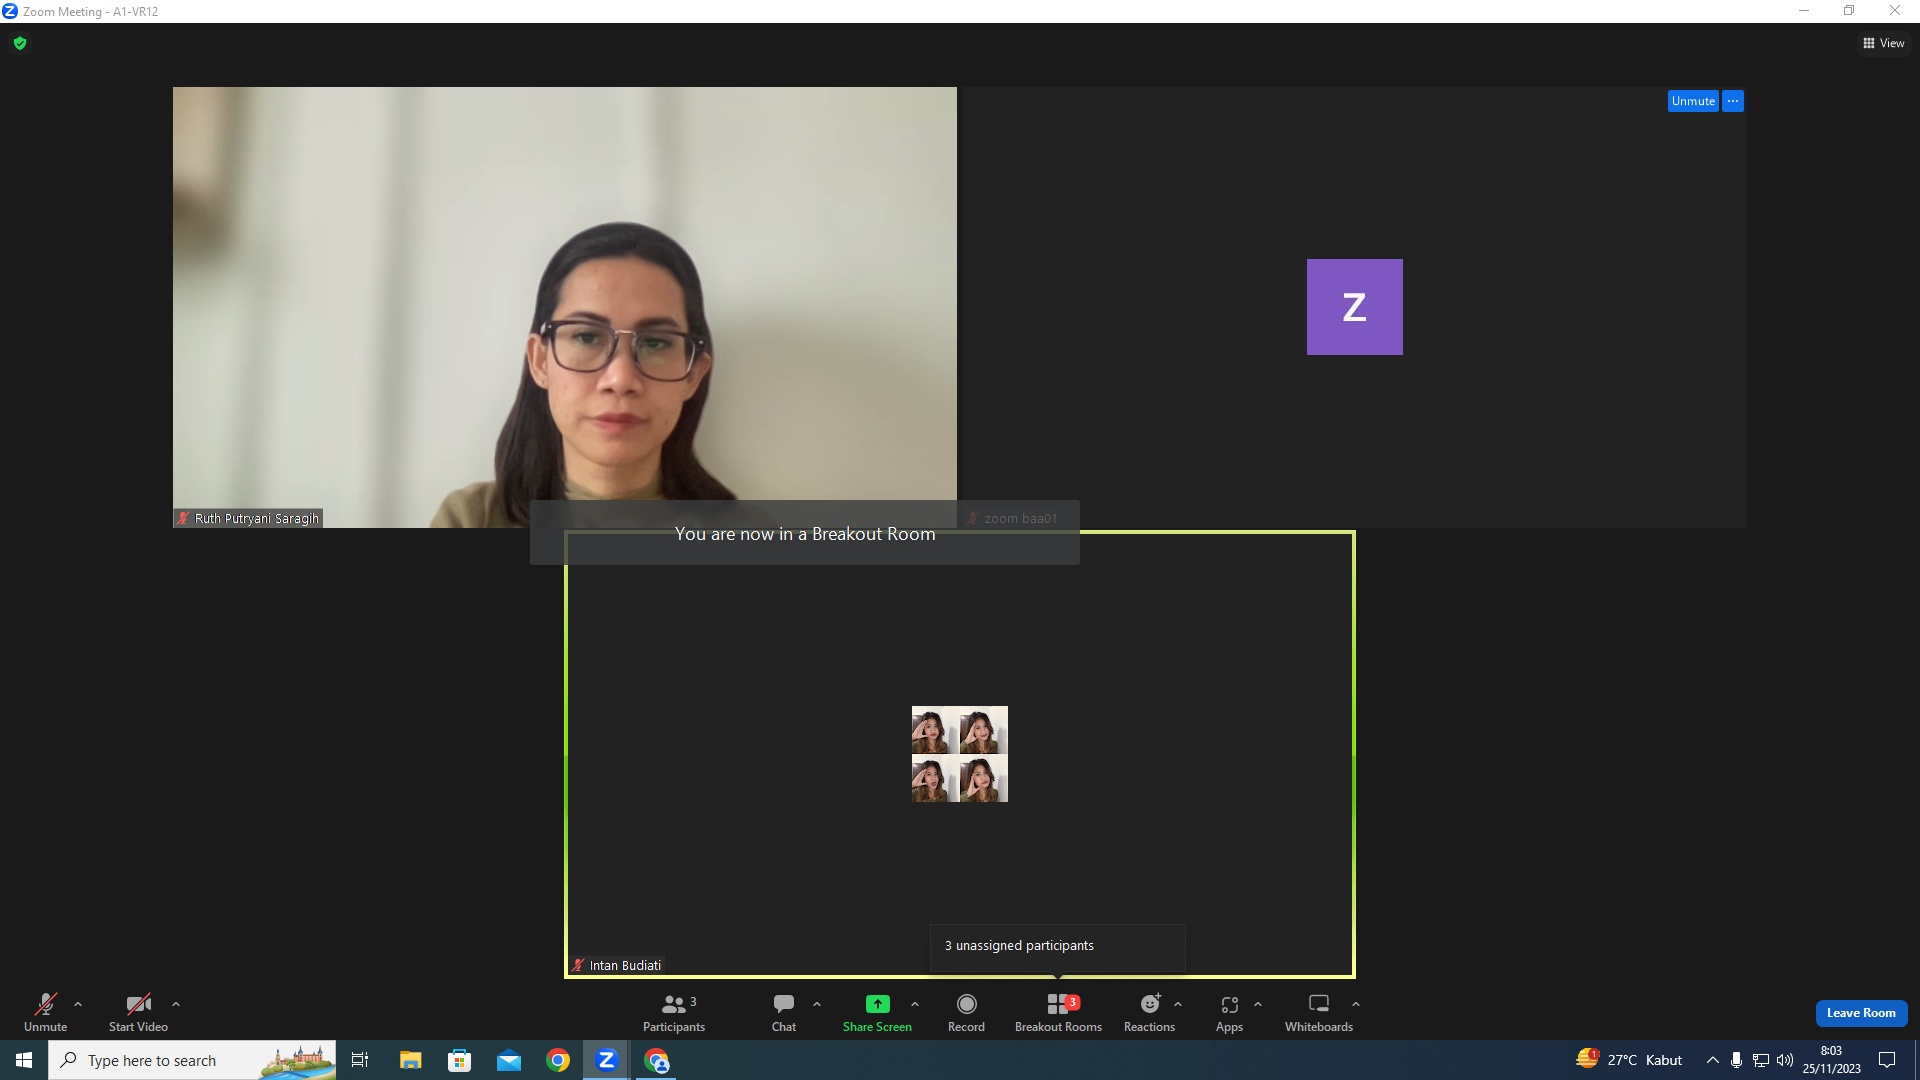
Task: Unmute zoom baa01 via blue button
Action: (x=1693, y=101)
